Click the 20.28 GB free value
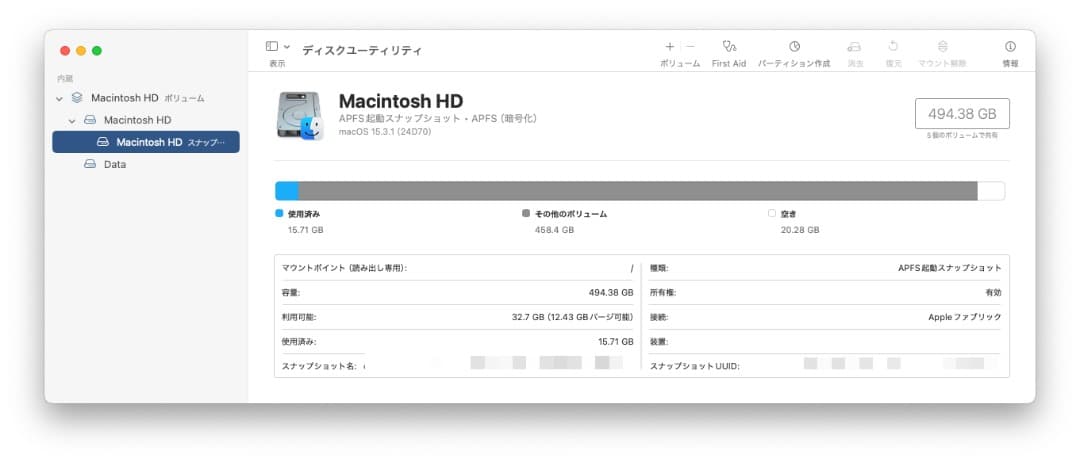 [800, 230]
